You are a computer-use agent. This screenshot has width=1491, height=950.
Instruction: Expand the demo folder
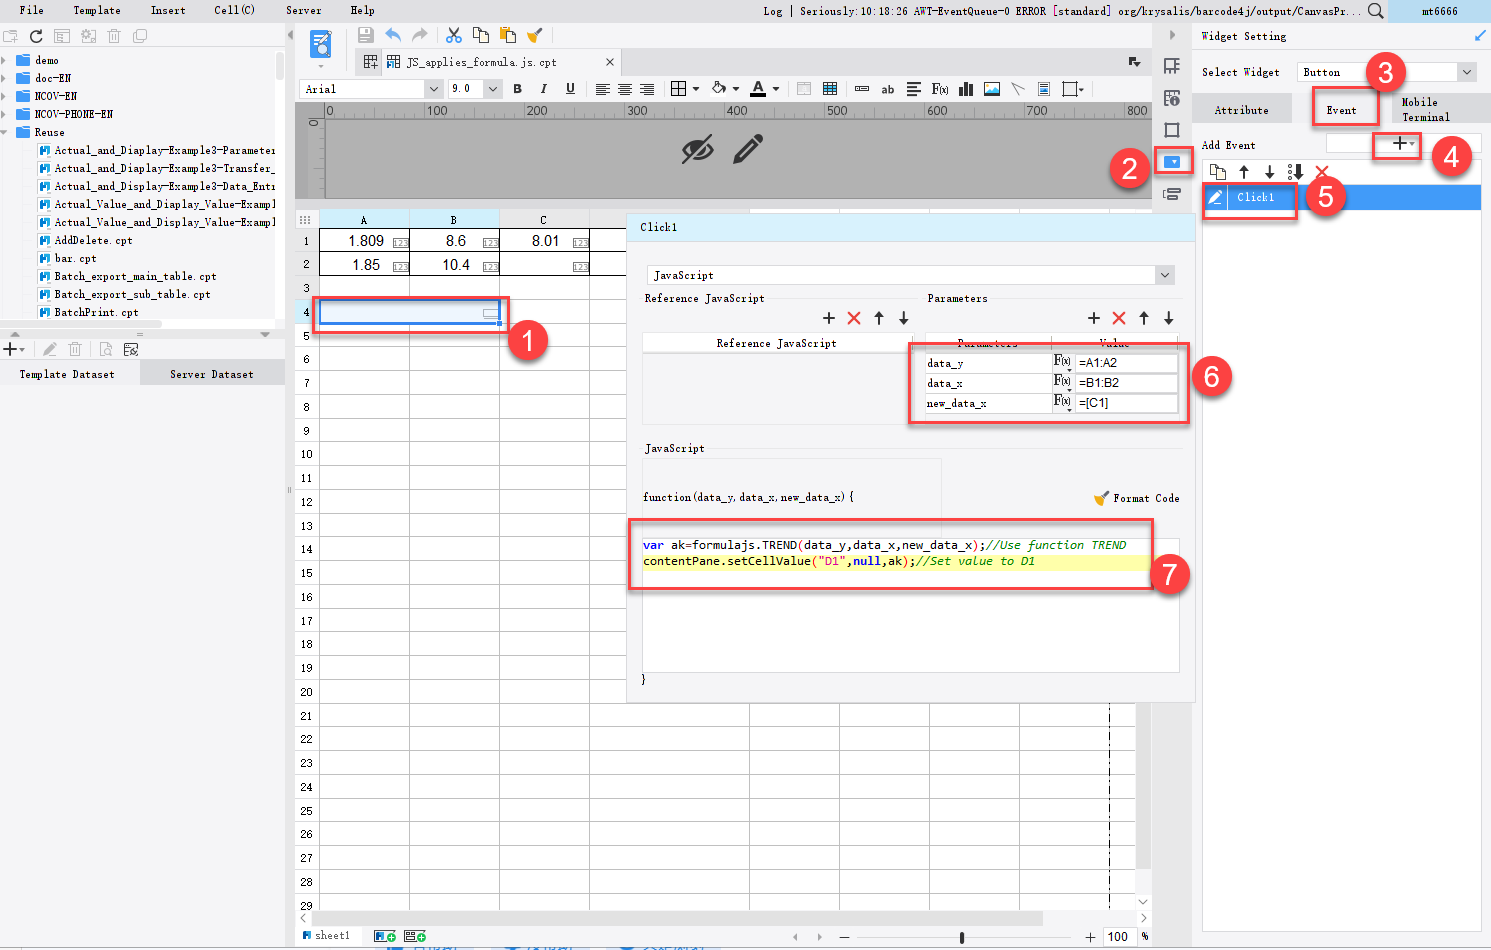pyautogui.click(x=5, y=60)
